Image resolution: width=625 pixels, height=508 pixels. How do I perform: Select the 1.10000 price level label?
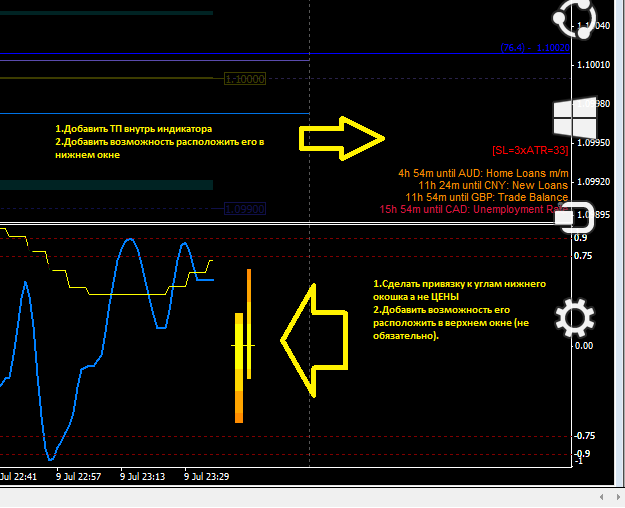245,79
